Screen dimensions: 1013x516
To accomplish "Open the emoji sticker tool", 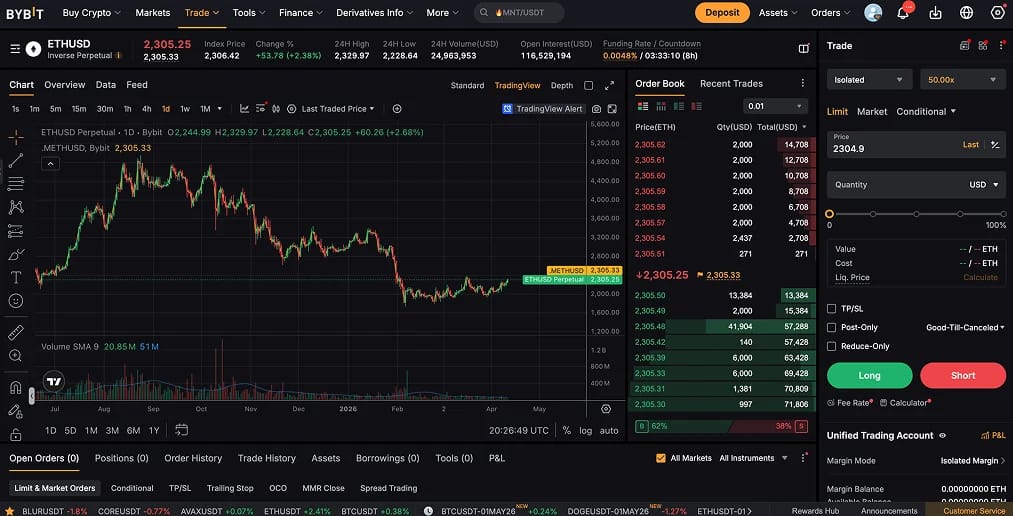I will (16, 301).
